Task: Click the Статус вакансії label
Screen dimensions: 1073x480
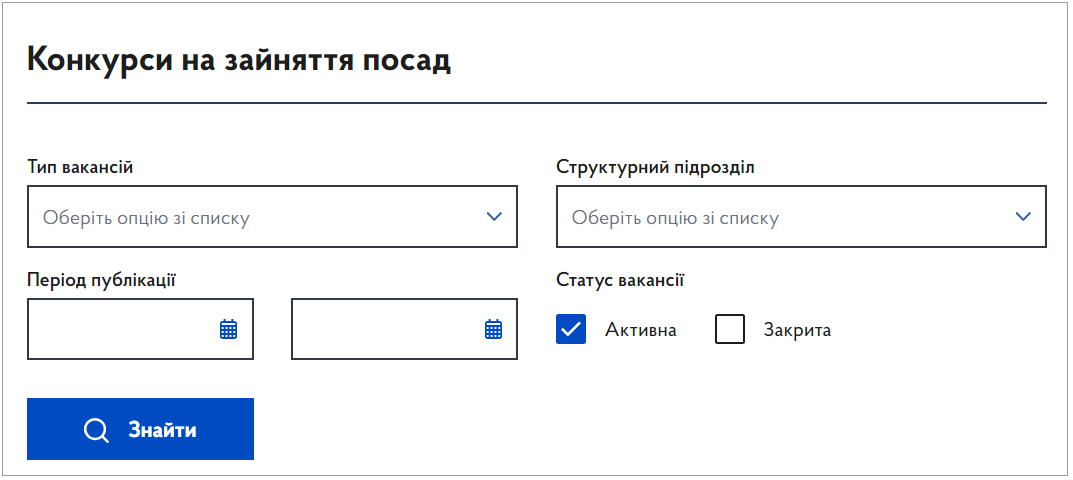Action: tap(620, 280)
